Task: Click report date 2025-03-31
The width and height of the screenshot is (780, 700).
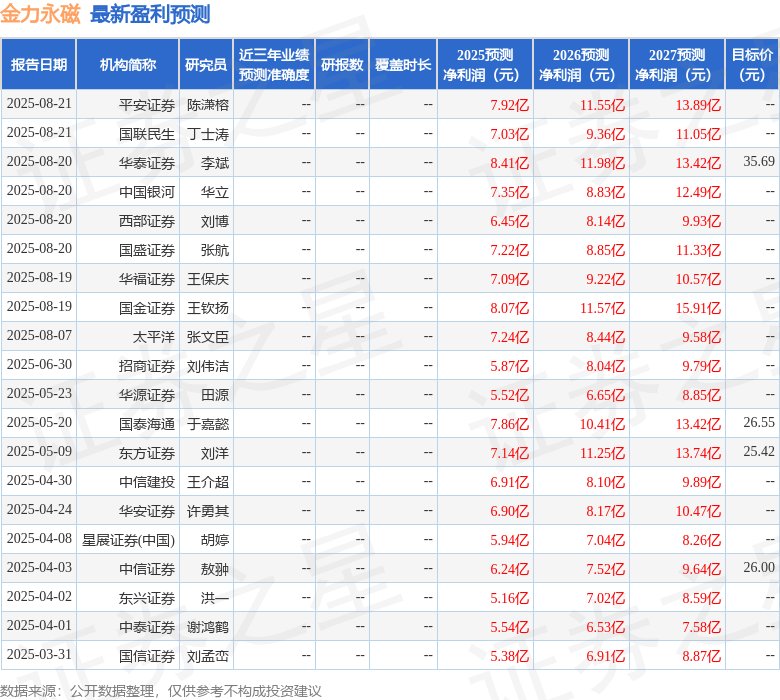Action: 39,654
